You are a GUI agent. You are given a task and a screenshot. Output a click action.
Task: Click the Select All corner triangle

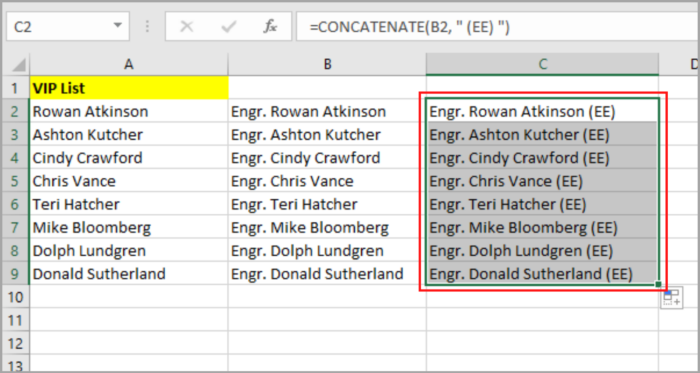click(x=19, y=66)
